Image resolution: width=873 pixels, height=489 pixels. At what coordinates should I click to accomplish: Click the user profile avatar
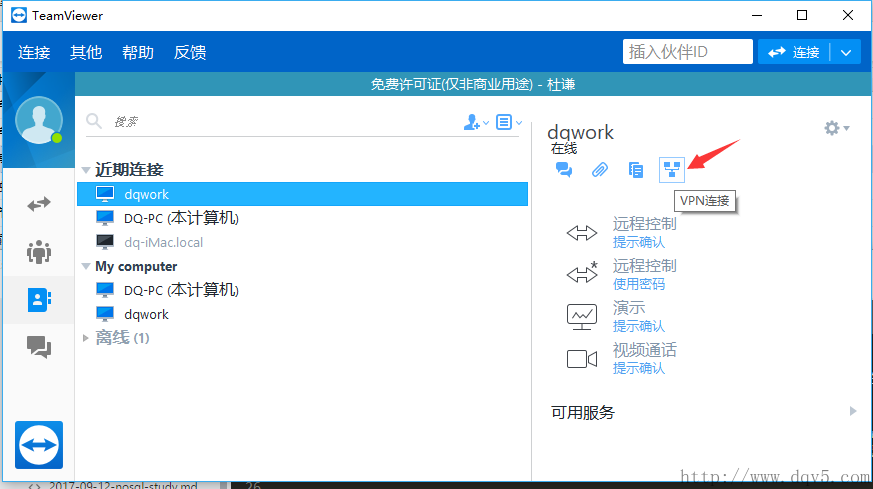click(39, 120)
